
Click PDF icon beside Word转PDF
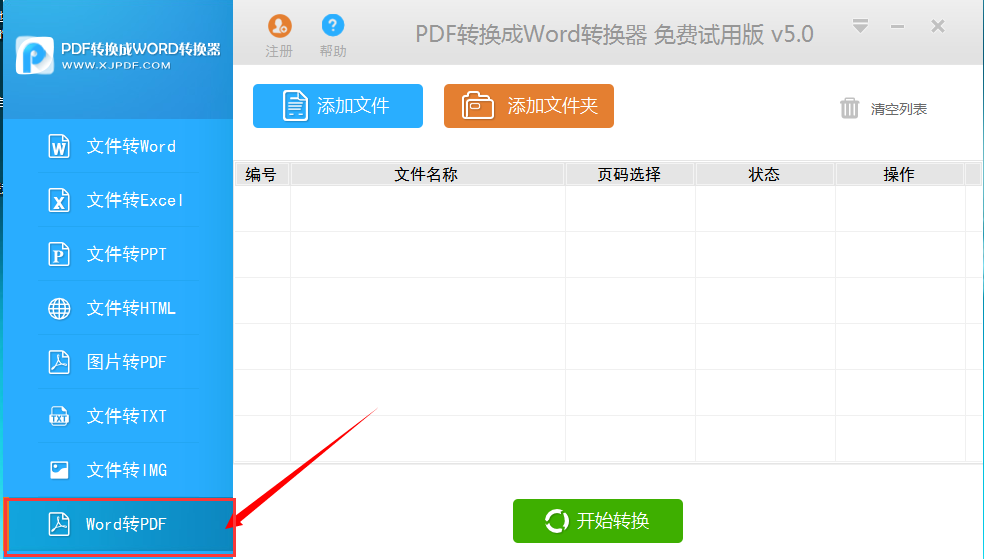[x=59, y=524]
